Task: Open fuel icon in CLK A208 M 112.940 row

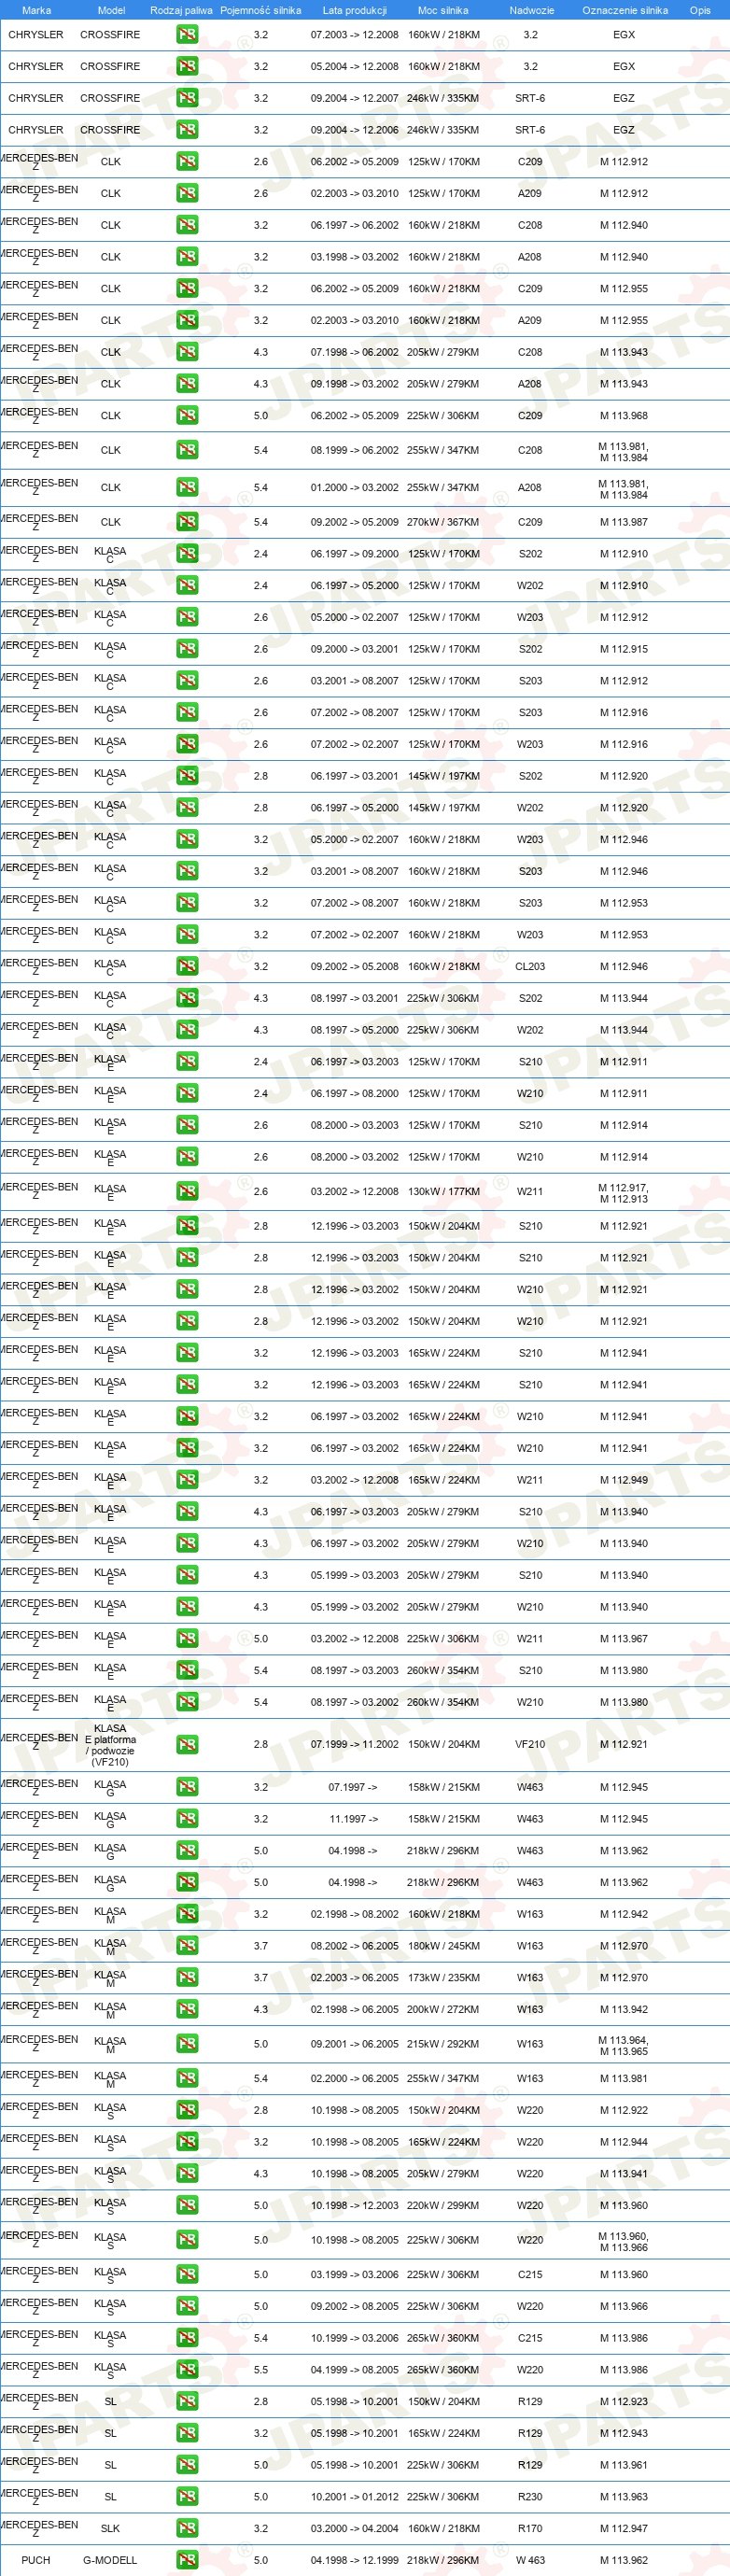Action: (187, 257)
